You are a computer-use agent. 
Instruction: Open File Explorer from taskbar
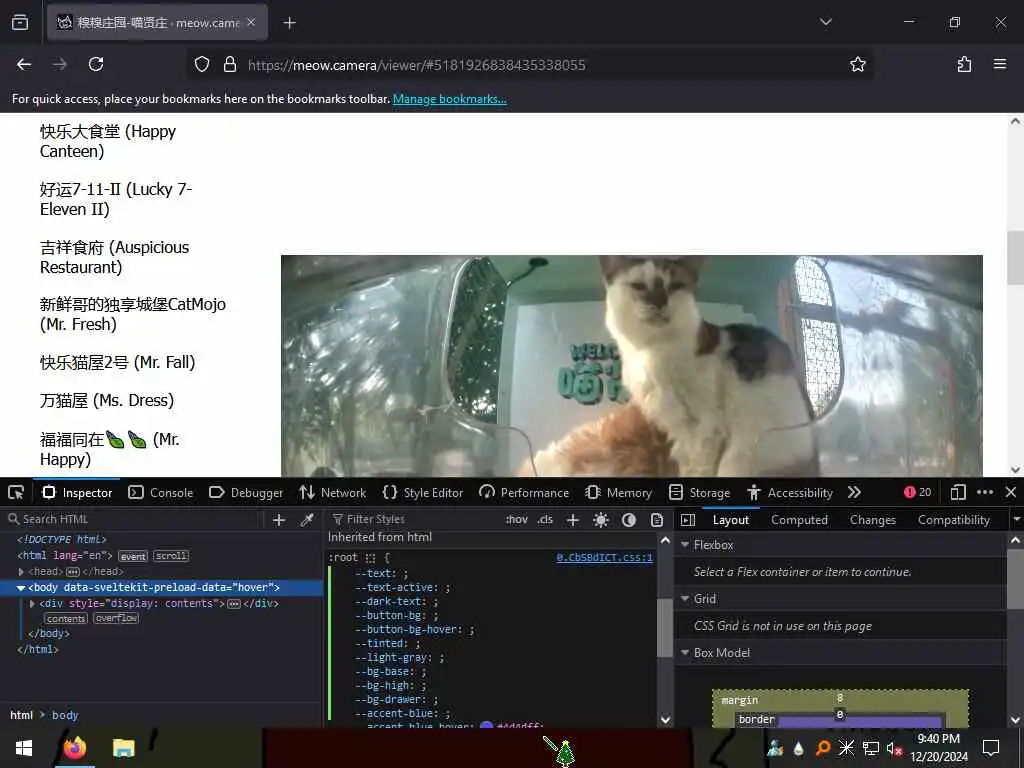[123, 748]
